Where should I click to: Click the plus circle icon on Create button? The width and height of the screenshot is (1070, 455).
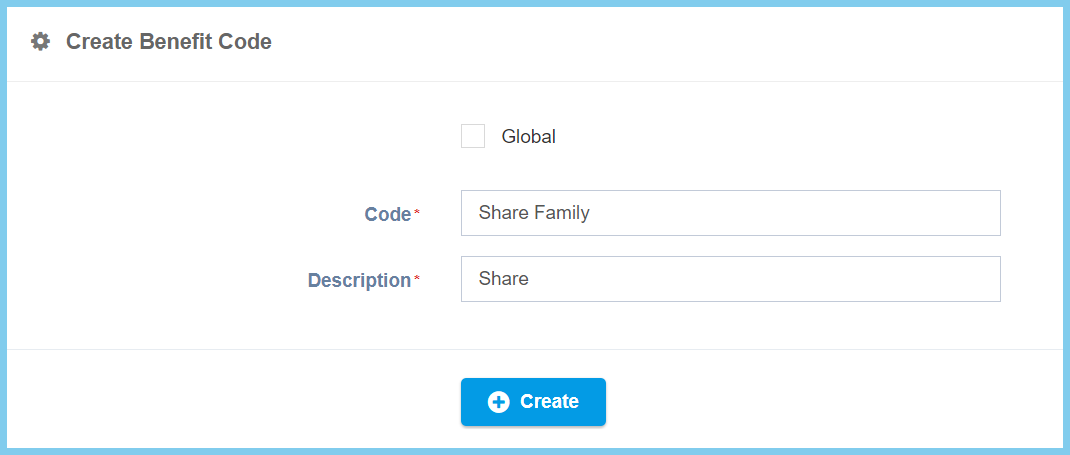[x=498, y=402]
